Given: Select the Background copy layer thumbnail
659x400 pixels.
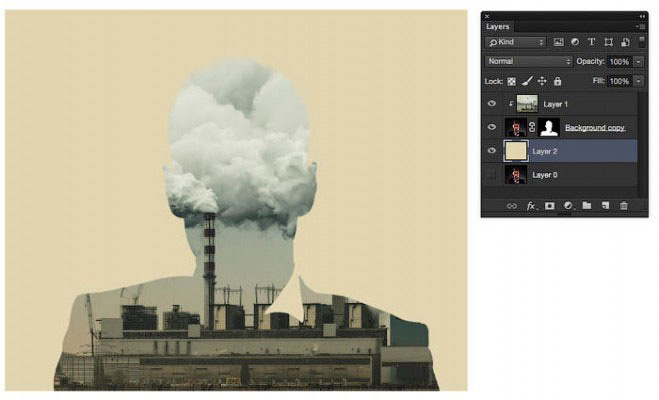Looking at the screenshot, I should (515, 127).
